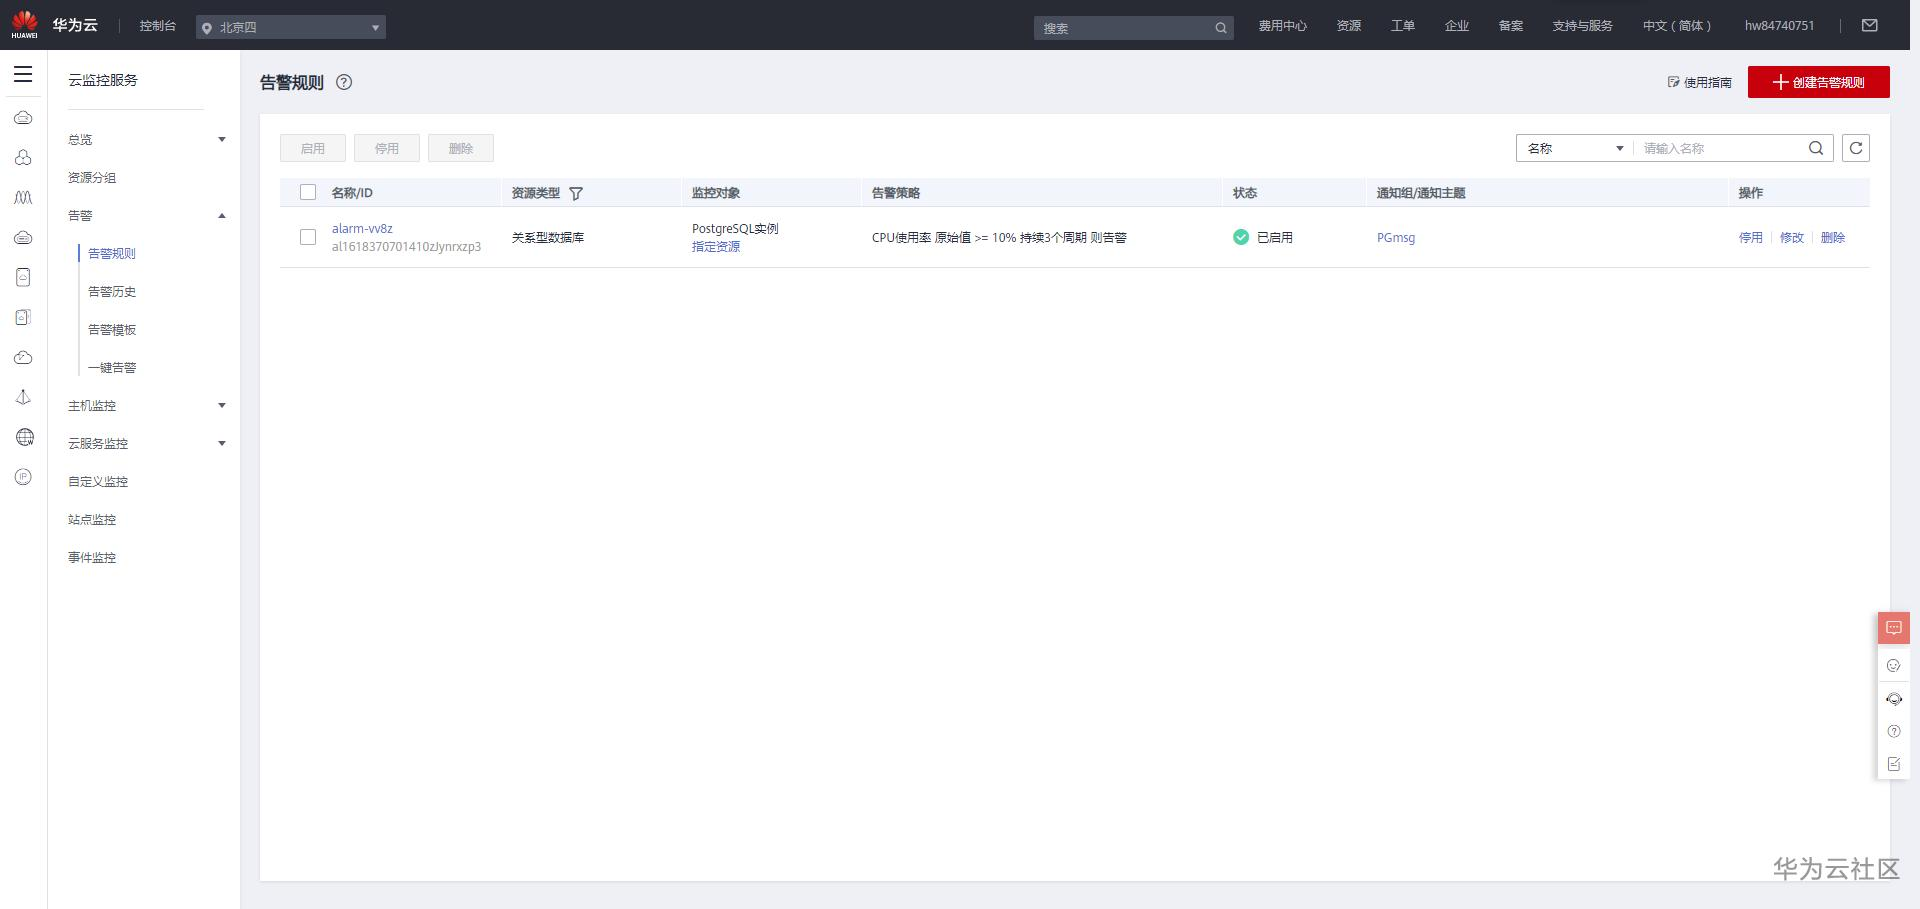Open the cloud server icon in left rail
This screenshot has width=1920, height=909.
pos(23,118)
